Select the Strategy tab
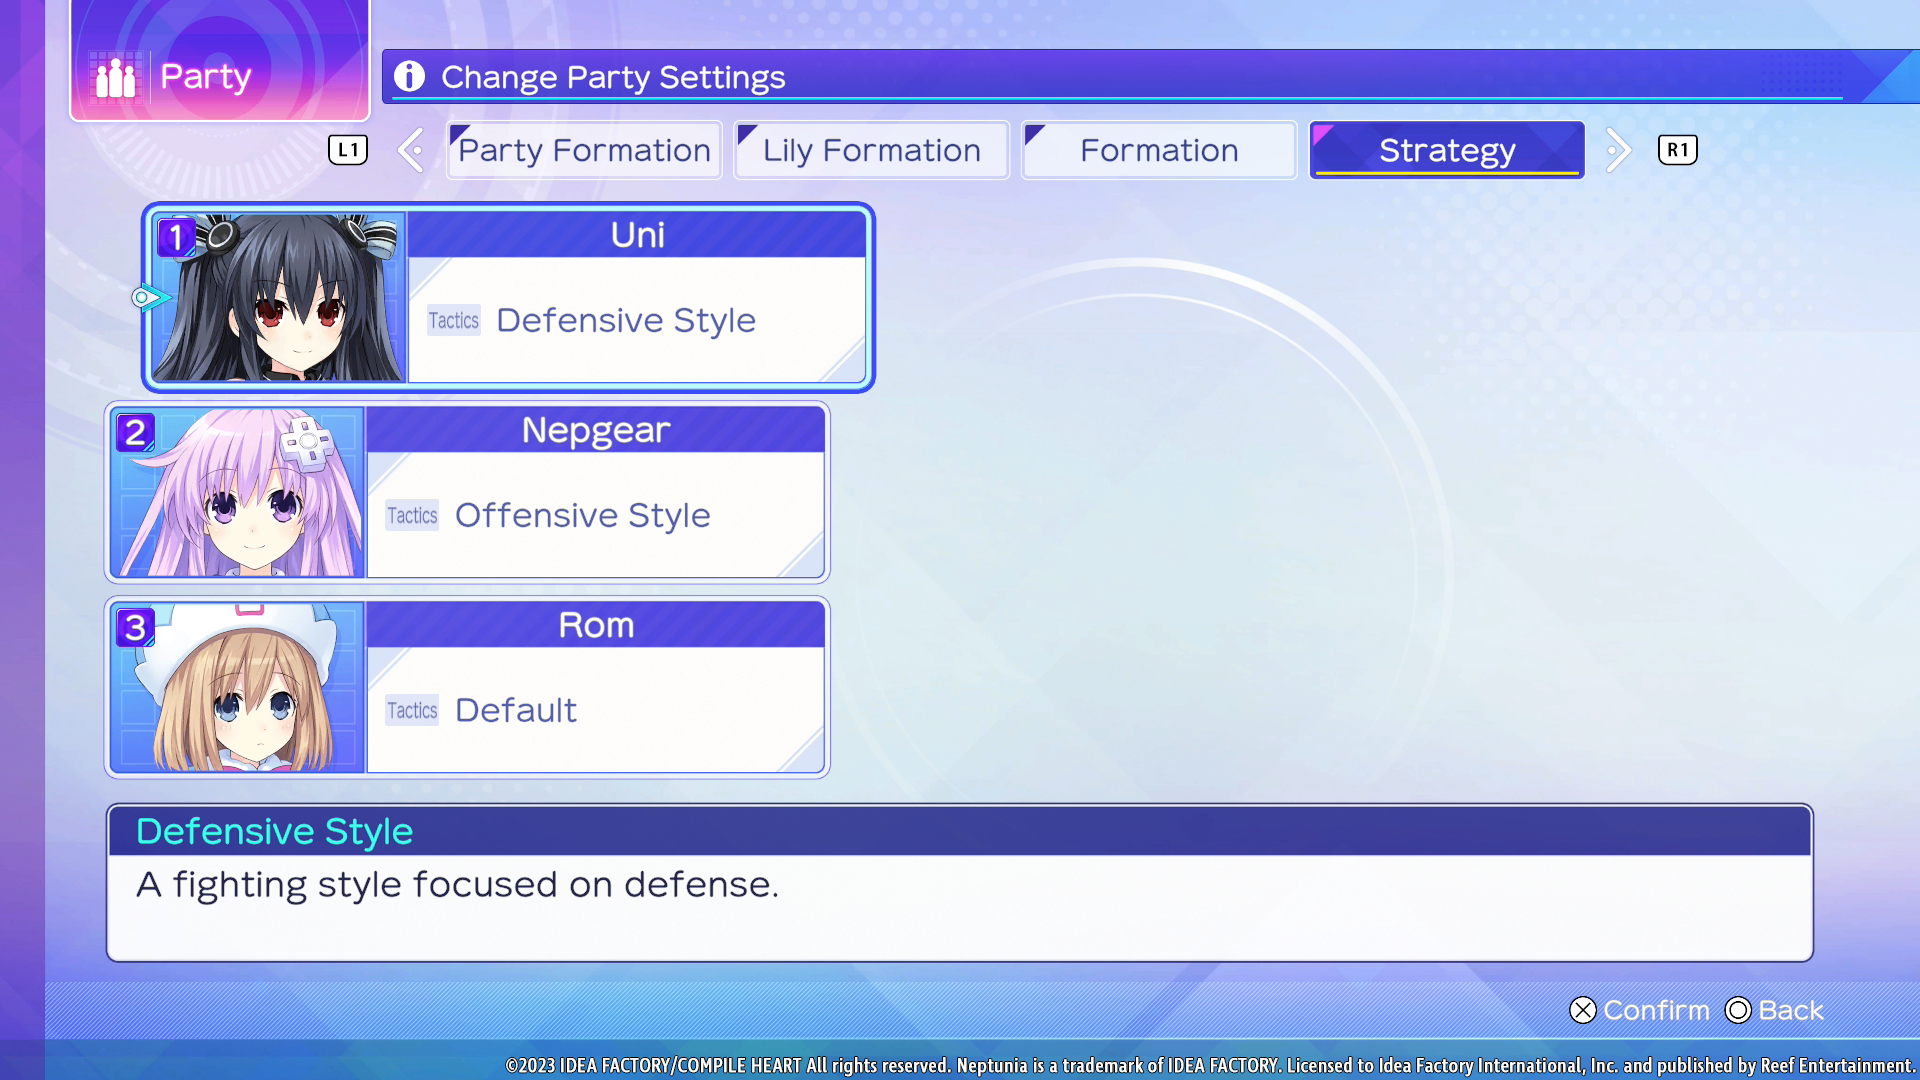The image size is (1920, 1080). pos(1446,151)
